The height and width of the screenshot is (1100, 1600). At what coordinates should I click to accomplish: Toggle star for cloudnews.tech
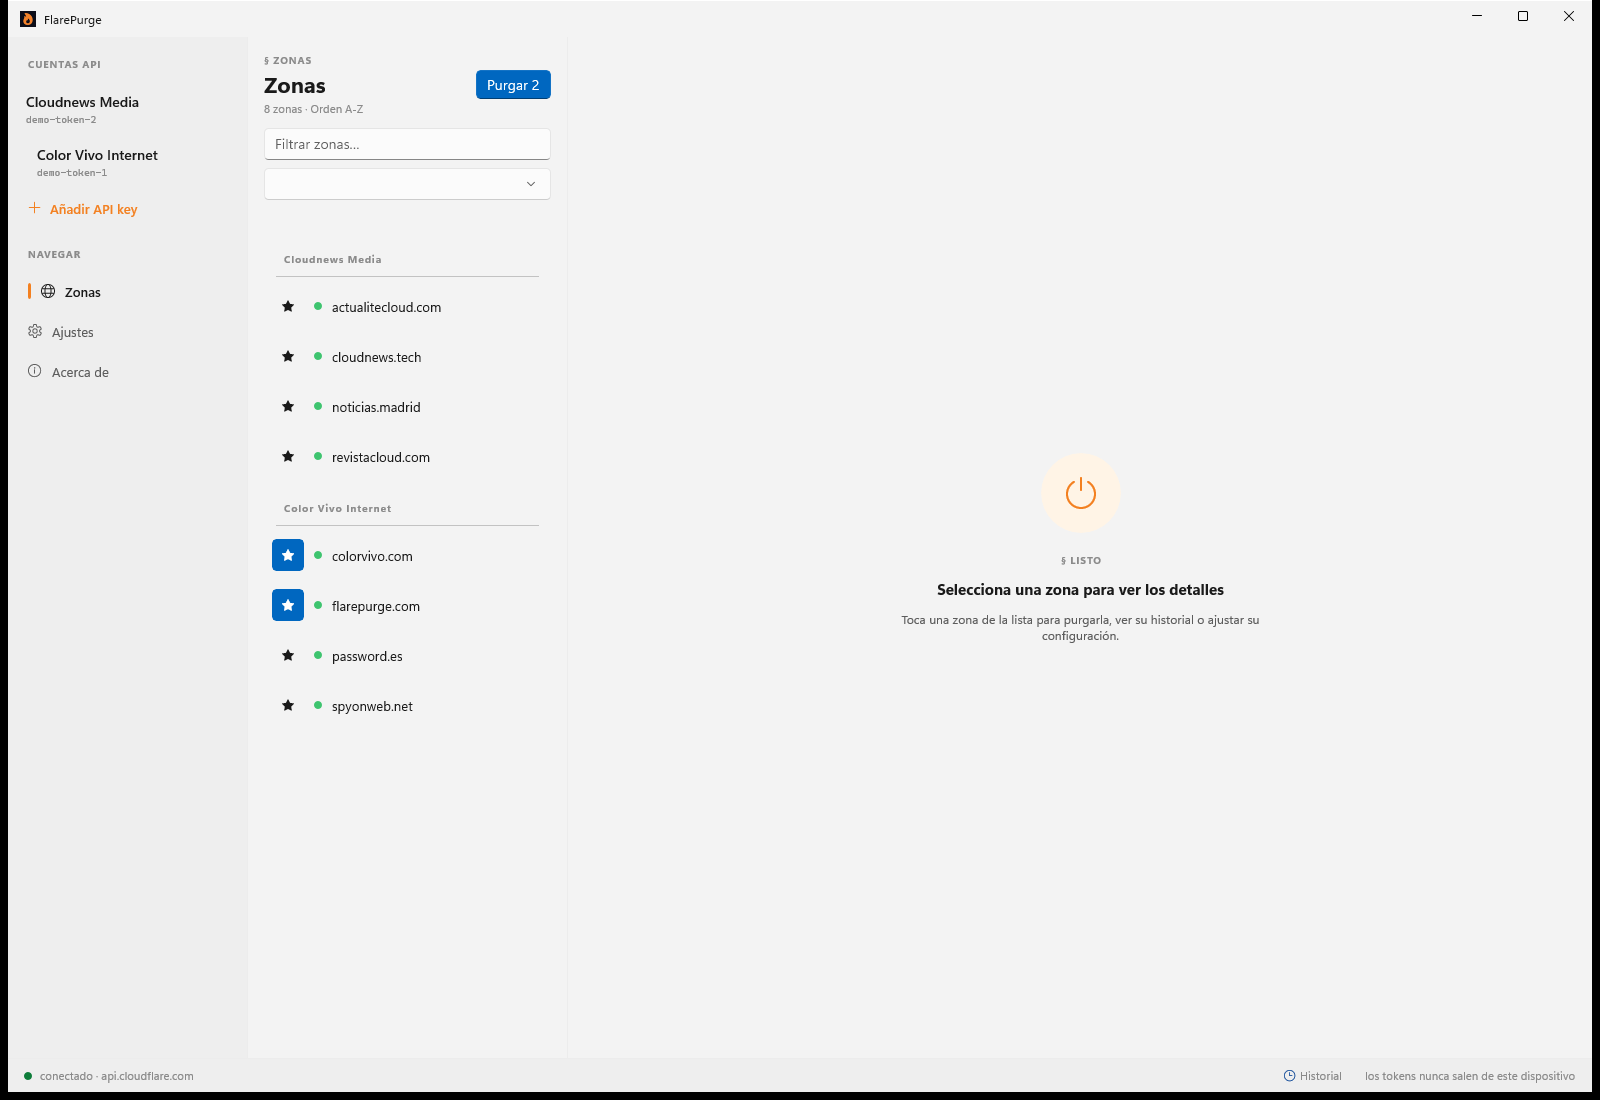(x=288, y=356)
